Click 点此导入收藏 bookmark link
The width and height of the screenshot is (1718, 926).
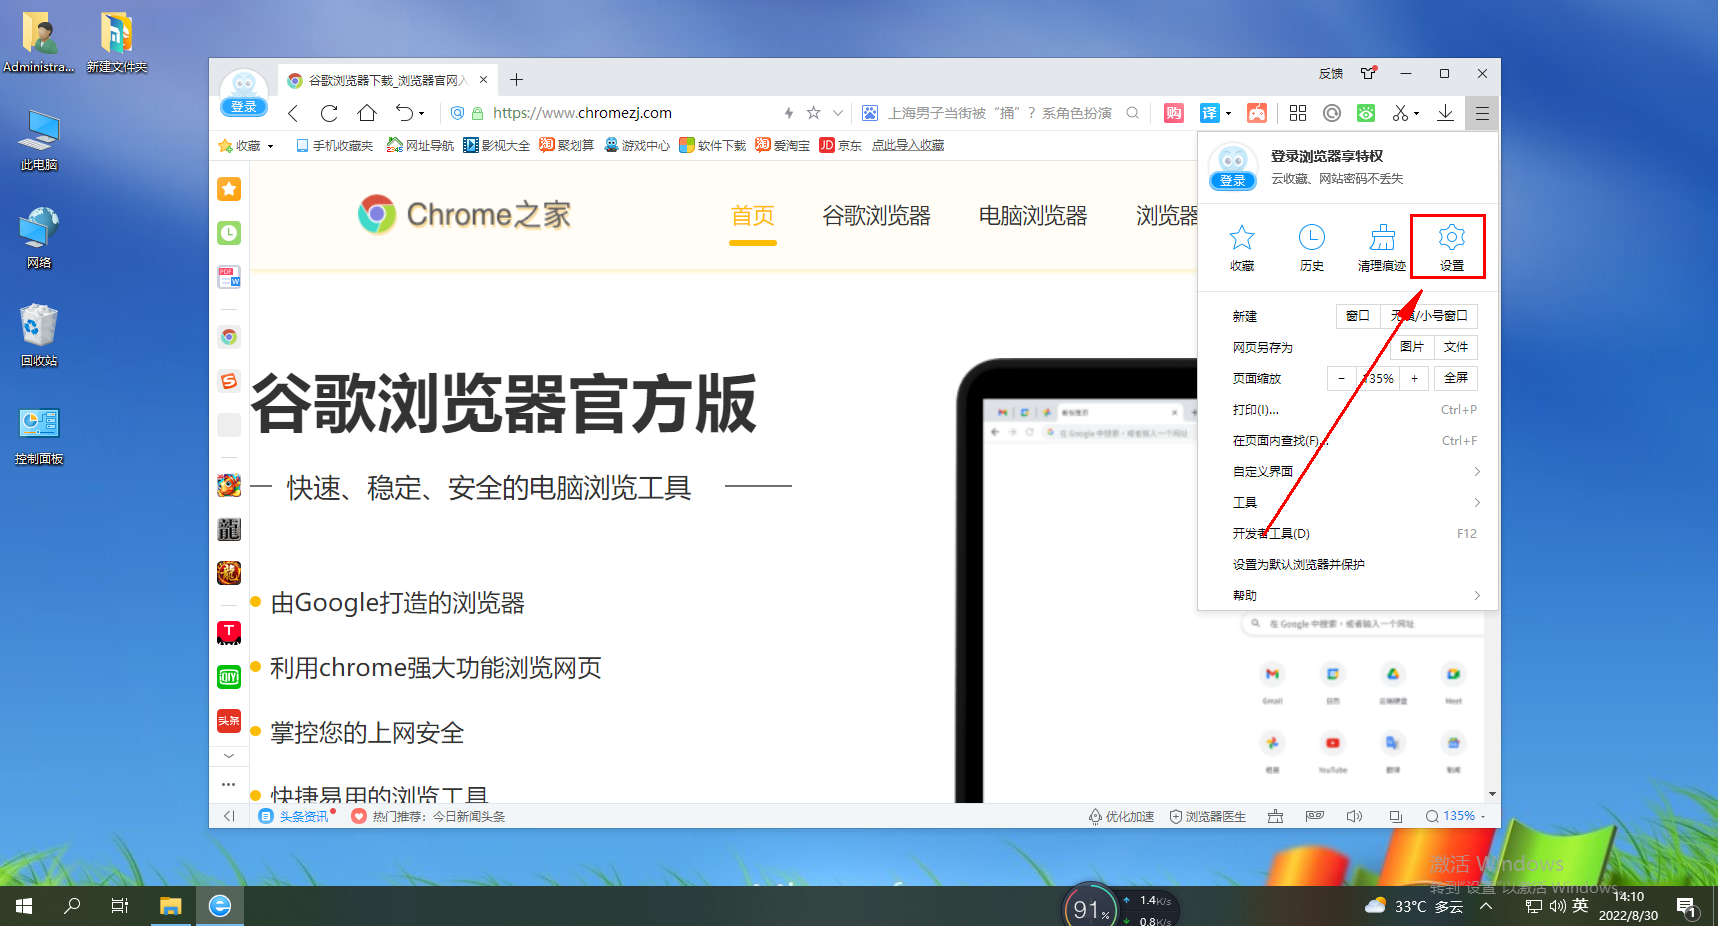tap(908, 146)
